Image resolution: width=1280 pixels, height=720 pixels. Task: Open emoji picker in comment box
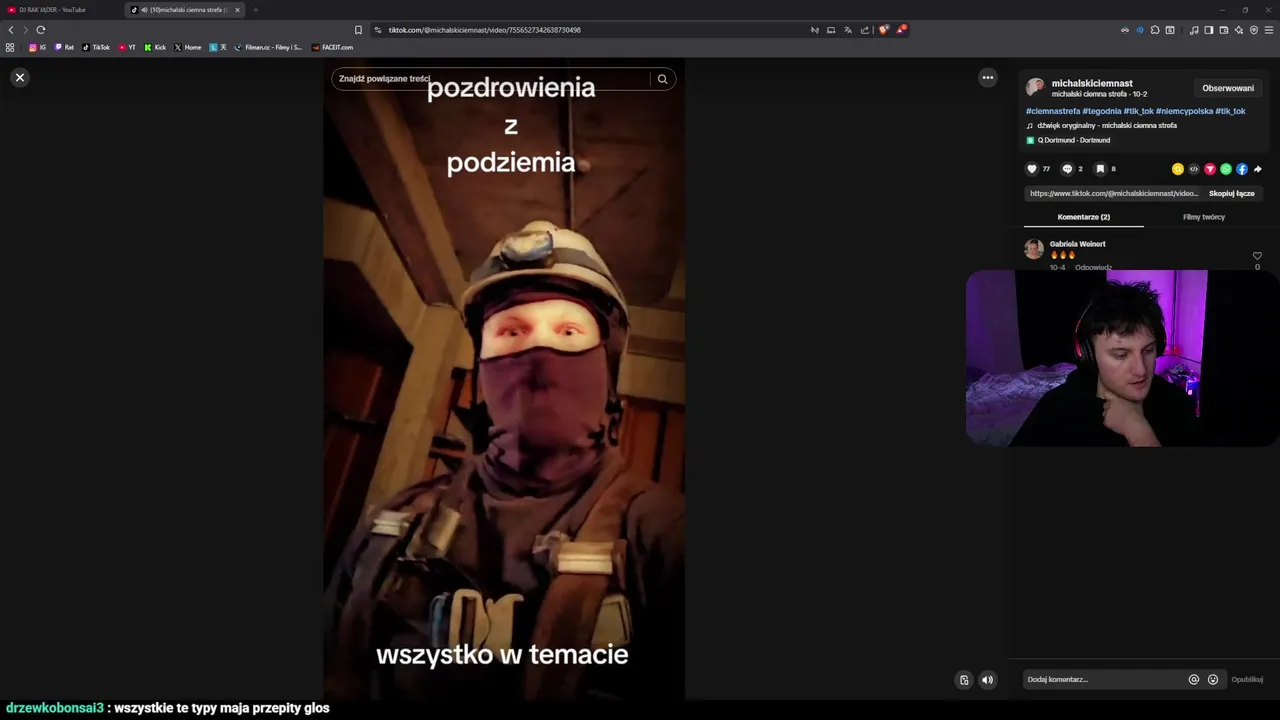[1213, 679]
